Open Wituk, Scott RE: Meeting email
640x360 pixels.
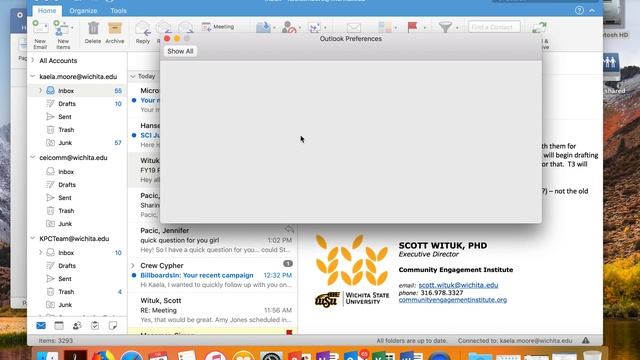[212, 310]
